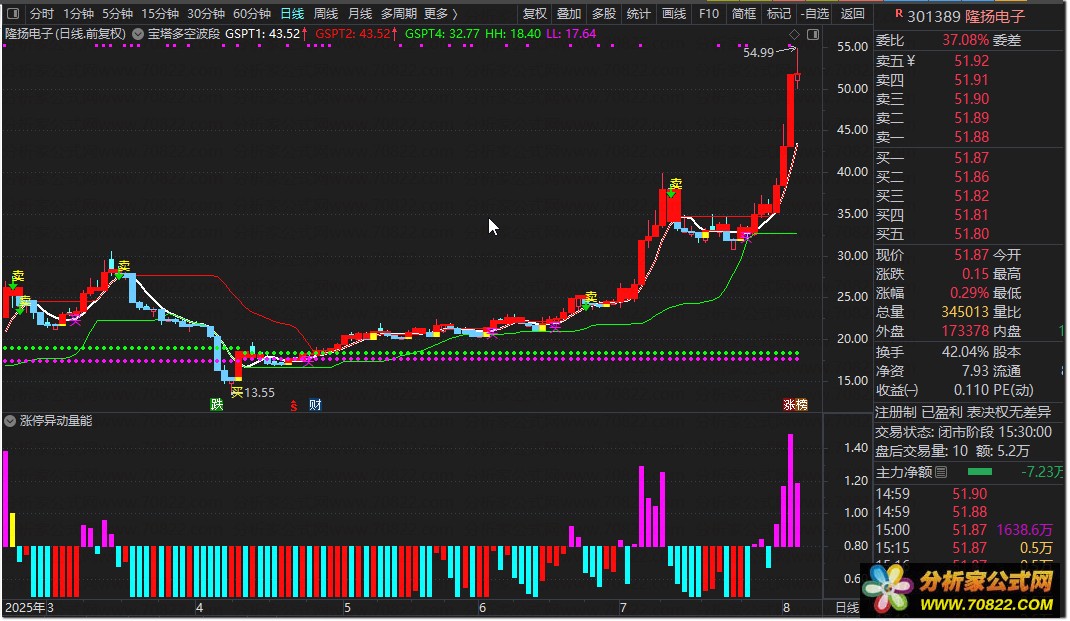This screenshot has height=621, width=1070.
Task: Click the 买一 price 51.87
Action: [971, 158]
